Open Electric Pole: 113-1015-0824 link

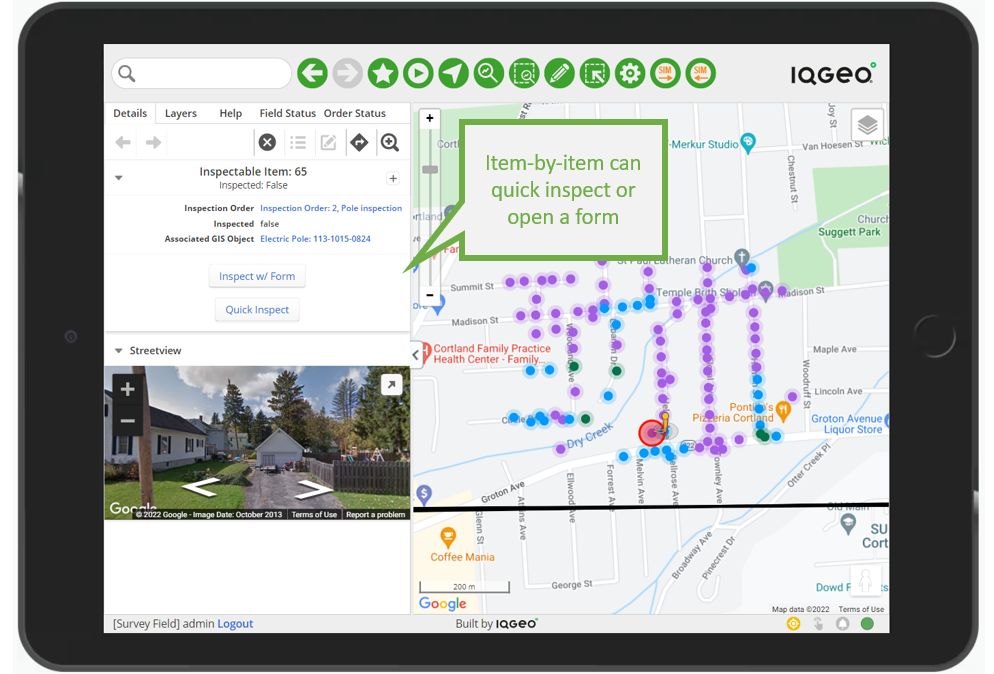pos(315,239)
